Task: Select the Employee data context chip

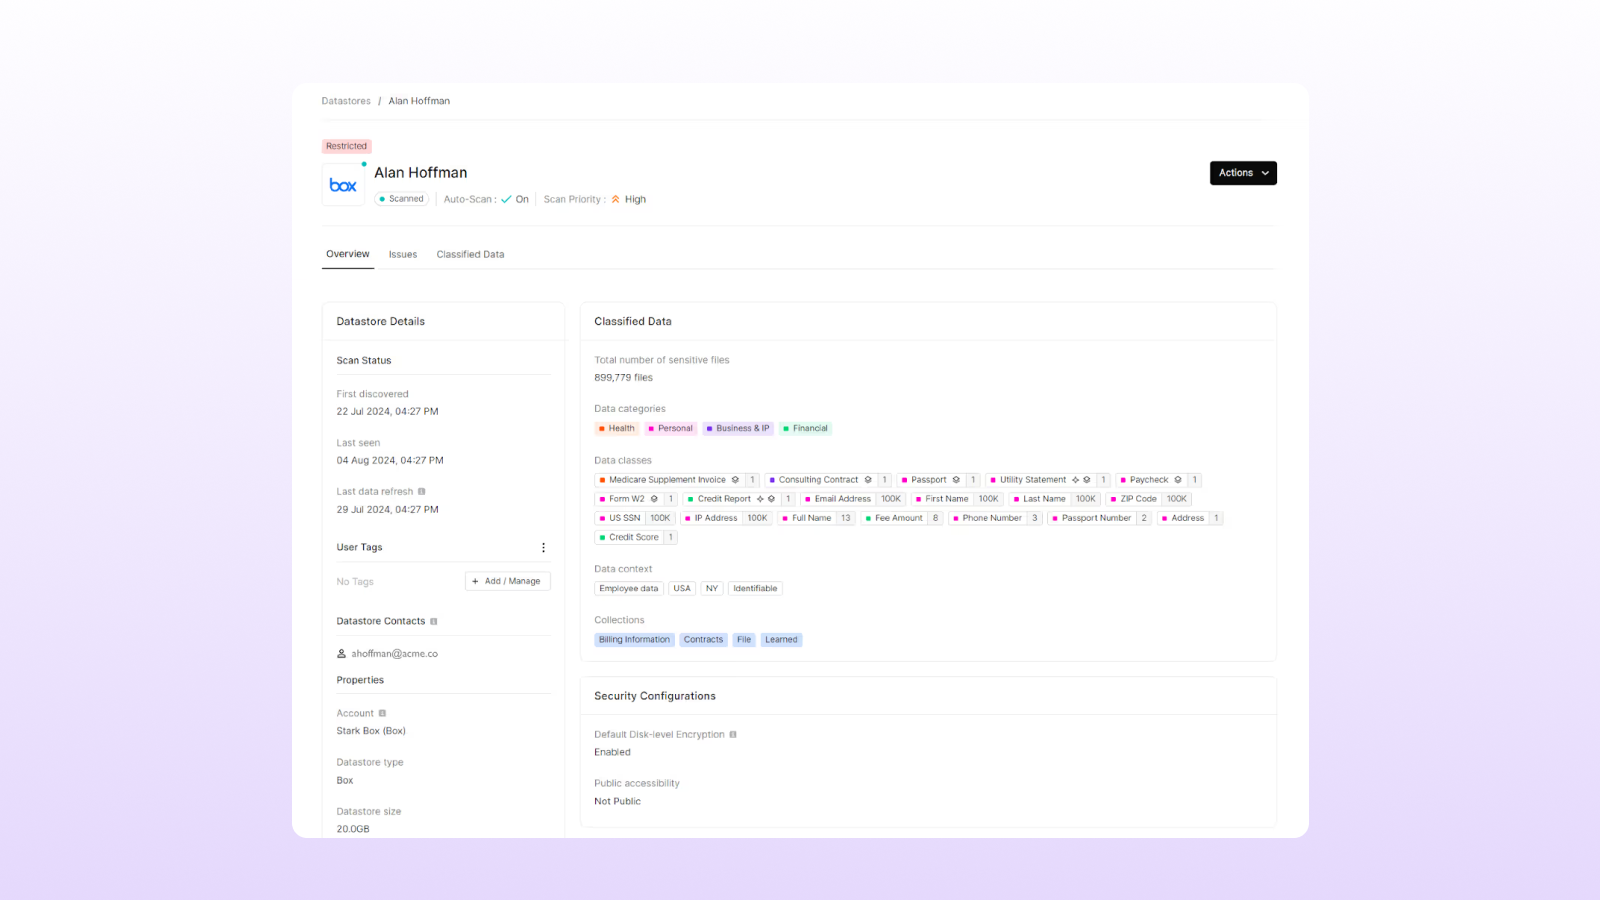Action: pyautogui.click(x=628, y=588)
